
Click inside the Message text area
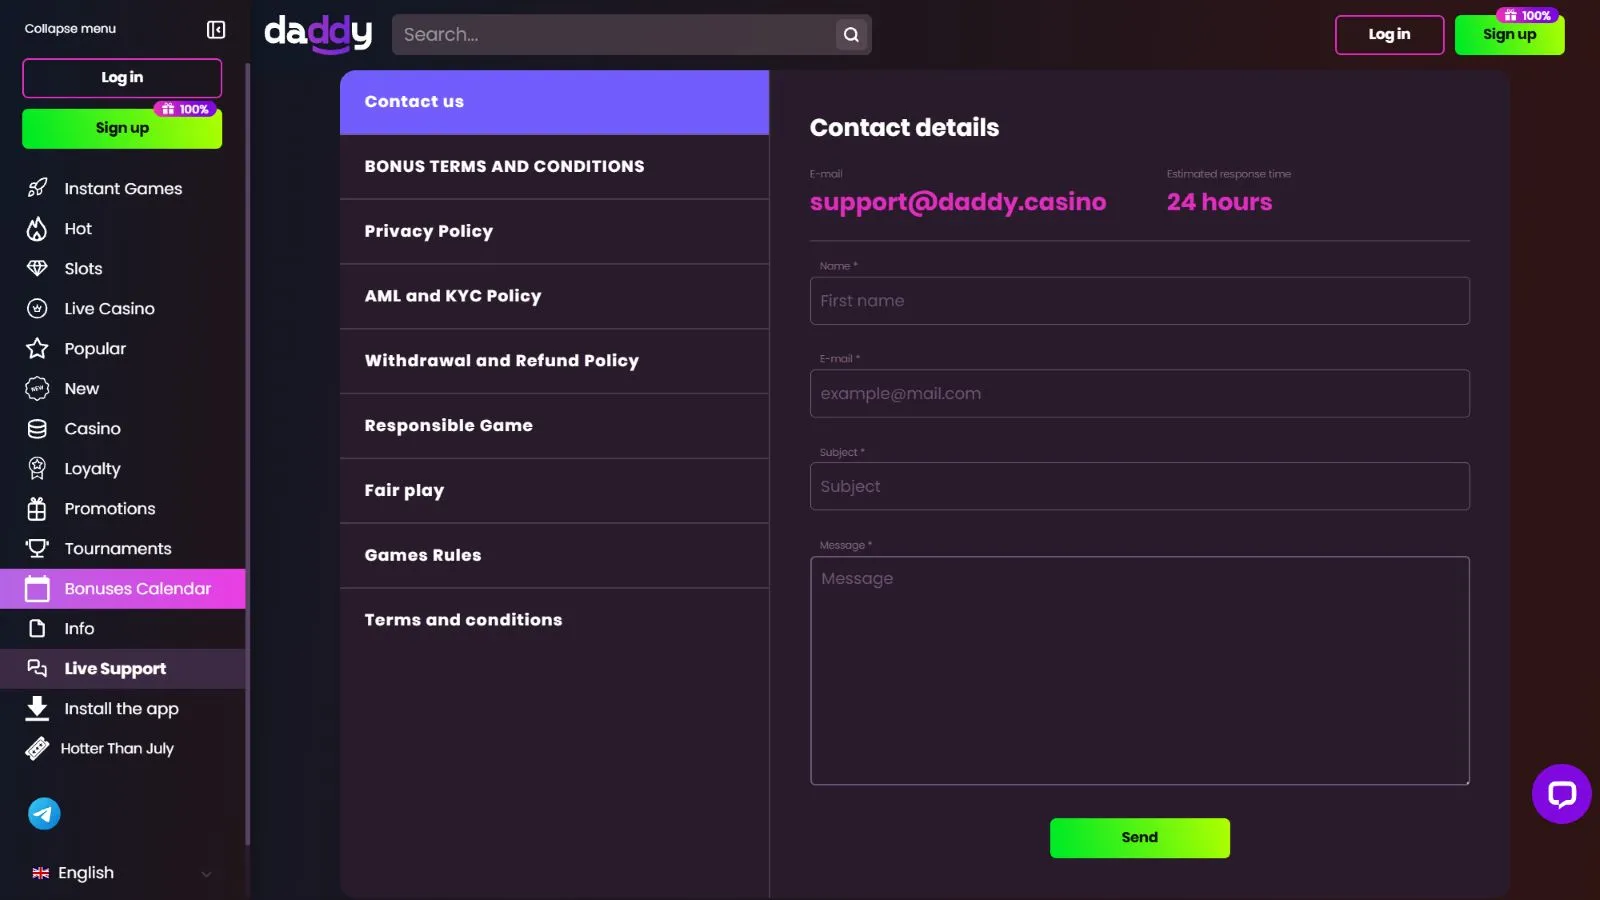1139,670
